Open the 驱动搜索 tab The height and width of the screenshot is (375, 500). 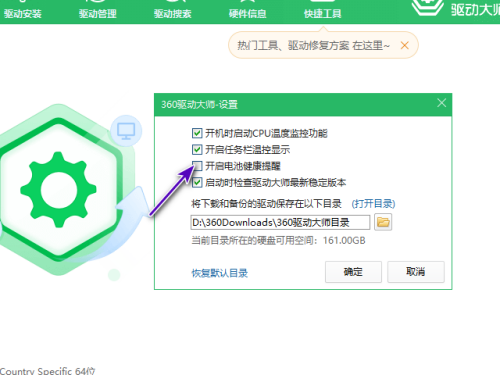[x=173, y=13]
